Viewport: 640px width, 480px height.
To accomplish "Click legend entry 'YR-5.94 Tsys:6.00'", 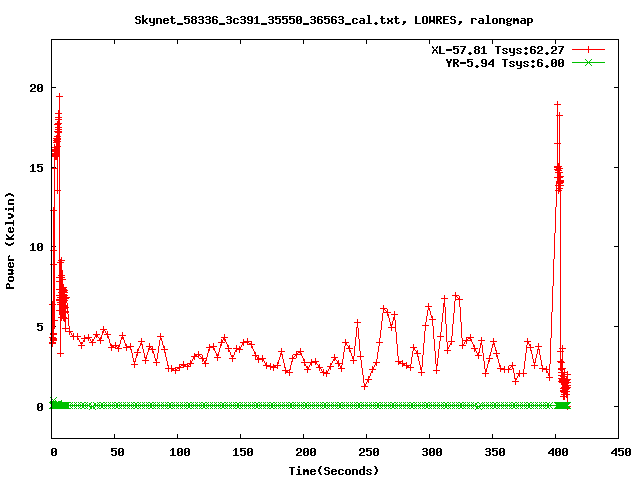I will click(x=504, y=63).
